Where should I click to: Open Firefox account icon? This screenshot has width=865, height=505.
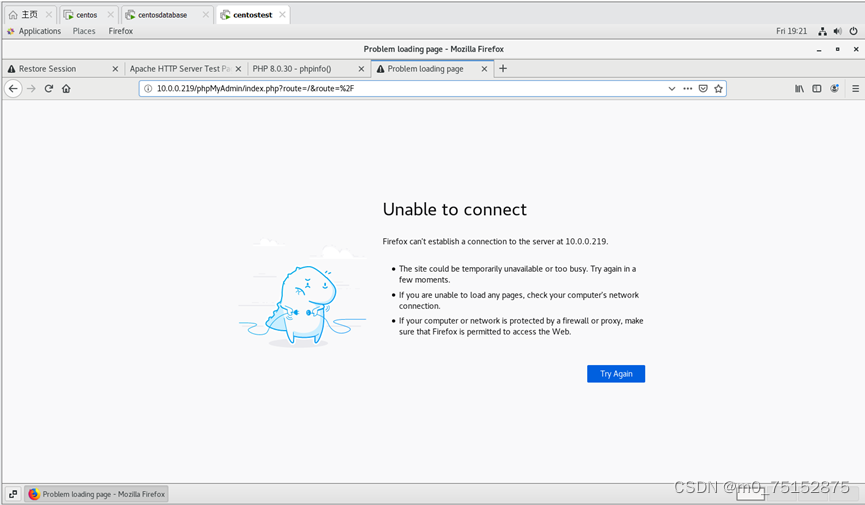[x=835, y=88]
